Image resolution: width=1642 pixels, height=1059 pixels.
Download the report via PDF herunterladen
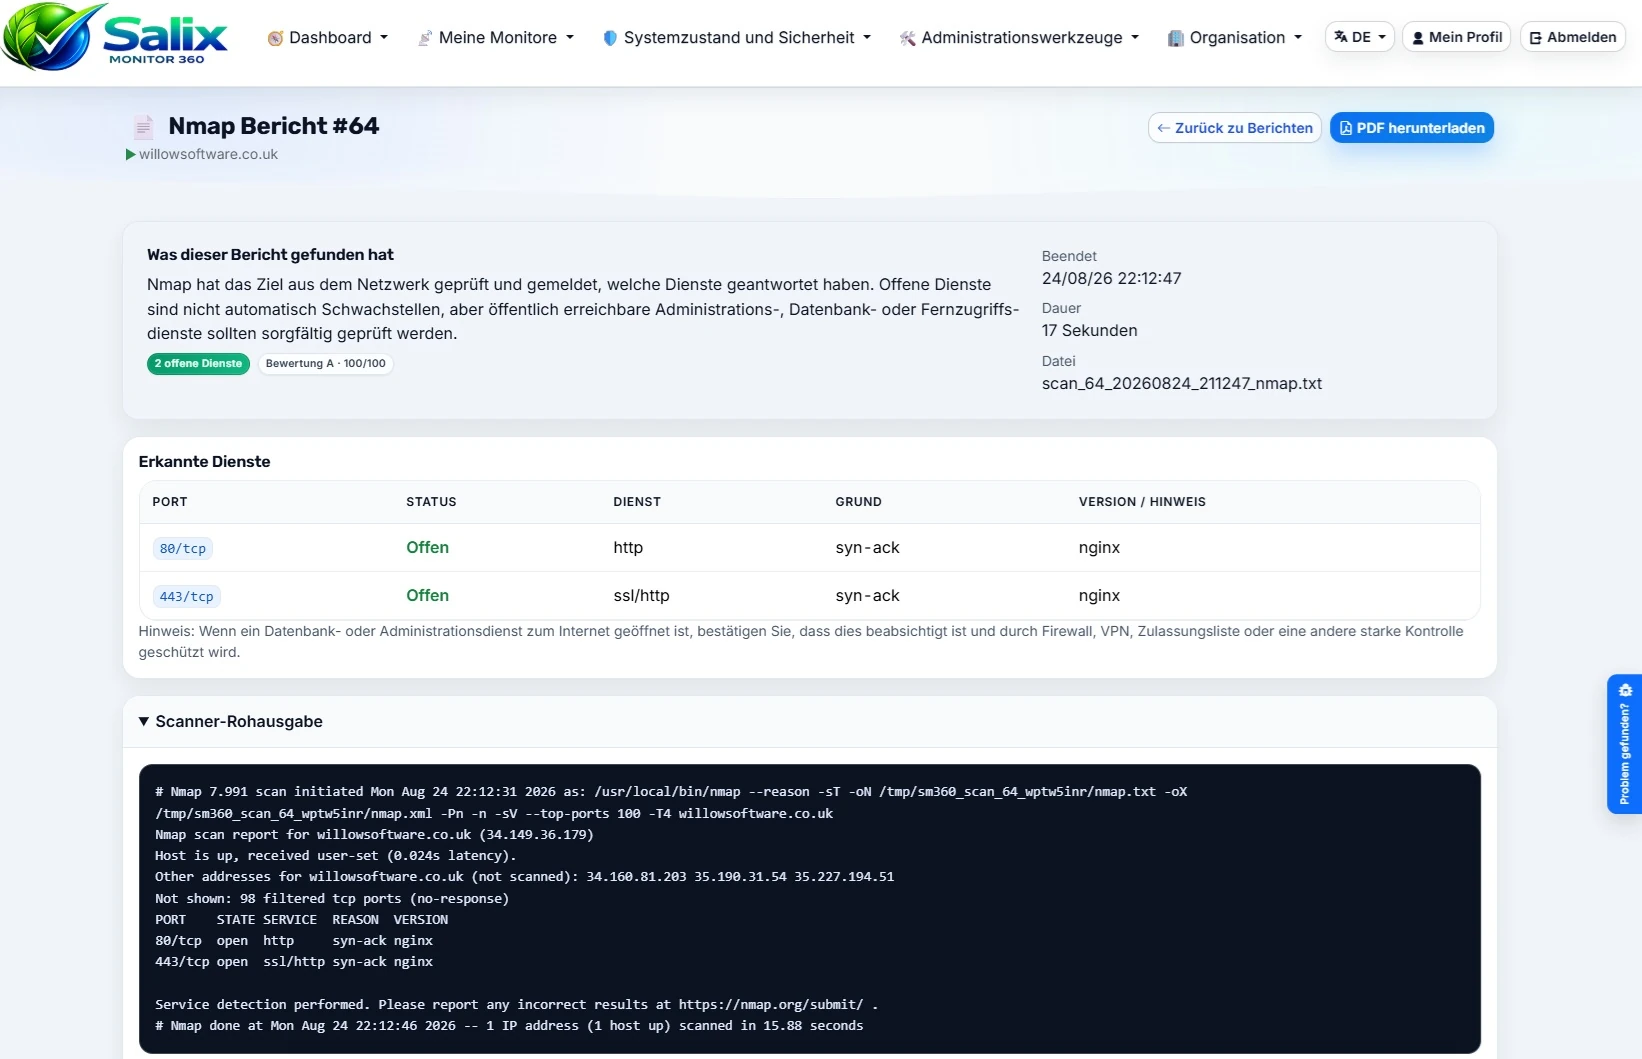tap(1412, 128)
